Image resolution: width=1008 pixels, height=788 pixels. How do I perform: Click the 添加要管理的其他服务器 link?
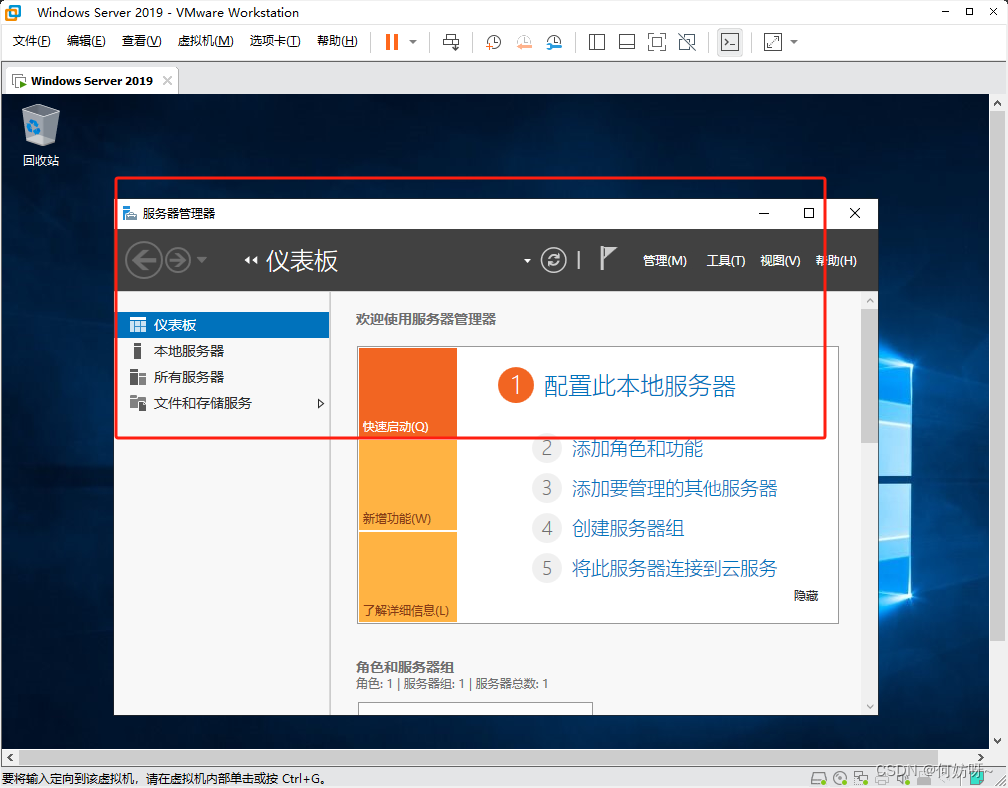(674, 488)
